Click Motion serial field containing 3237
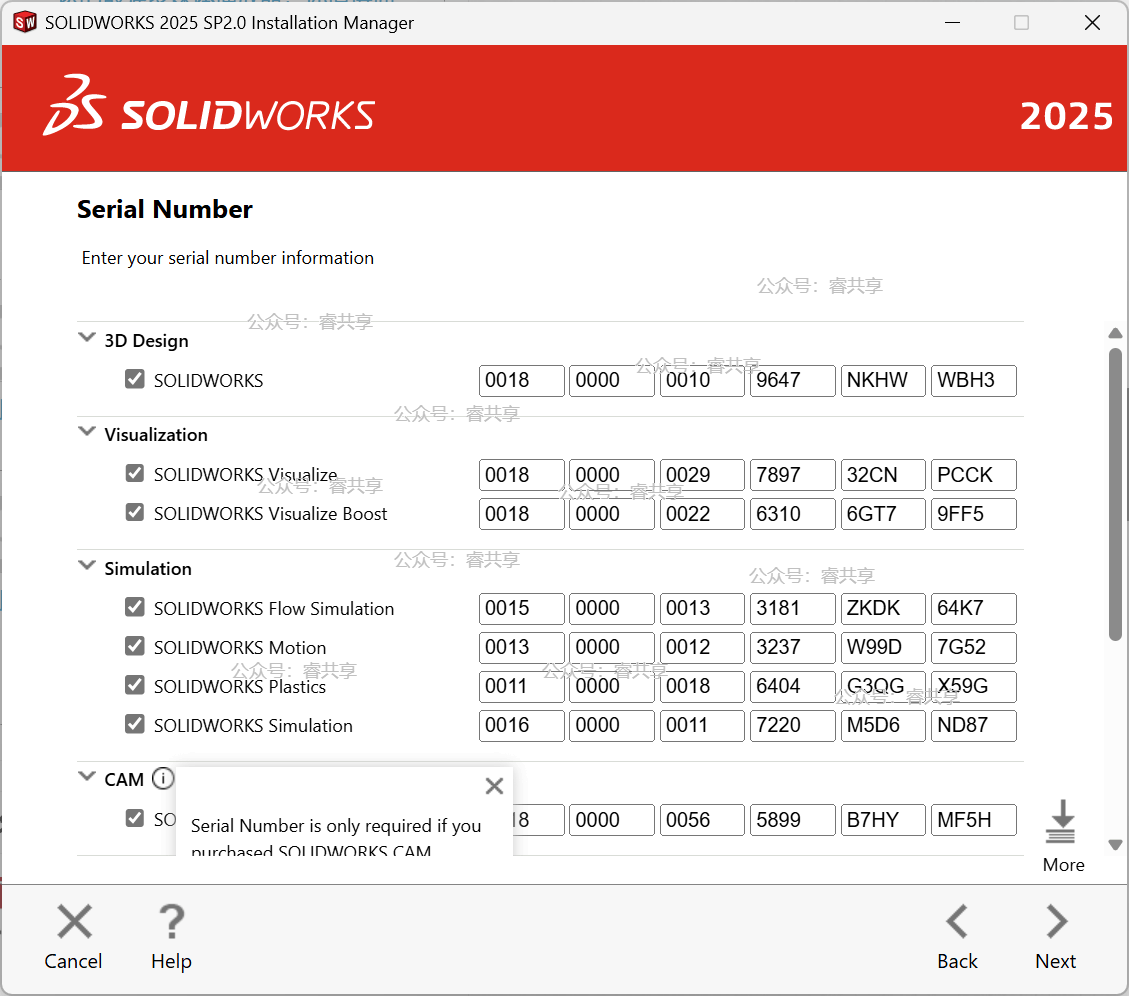 [x=792, y=647]
